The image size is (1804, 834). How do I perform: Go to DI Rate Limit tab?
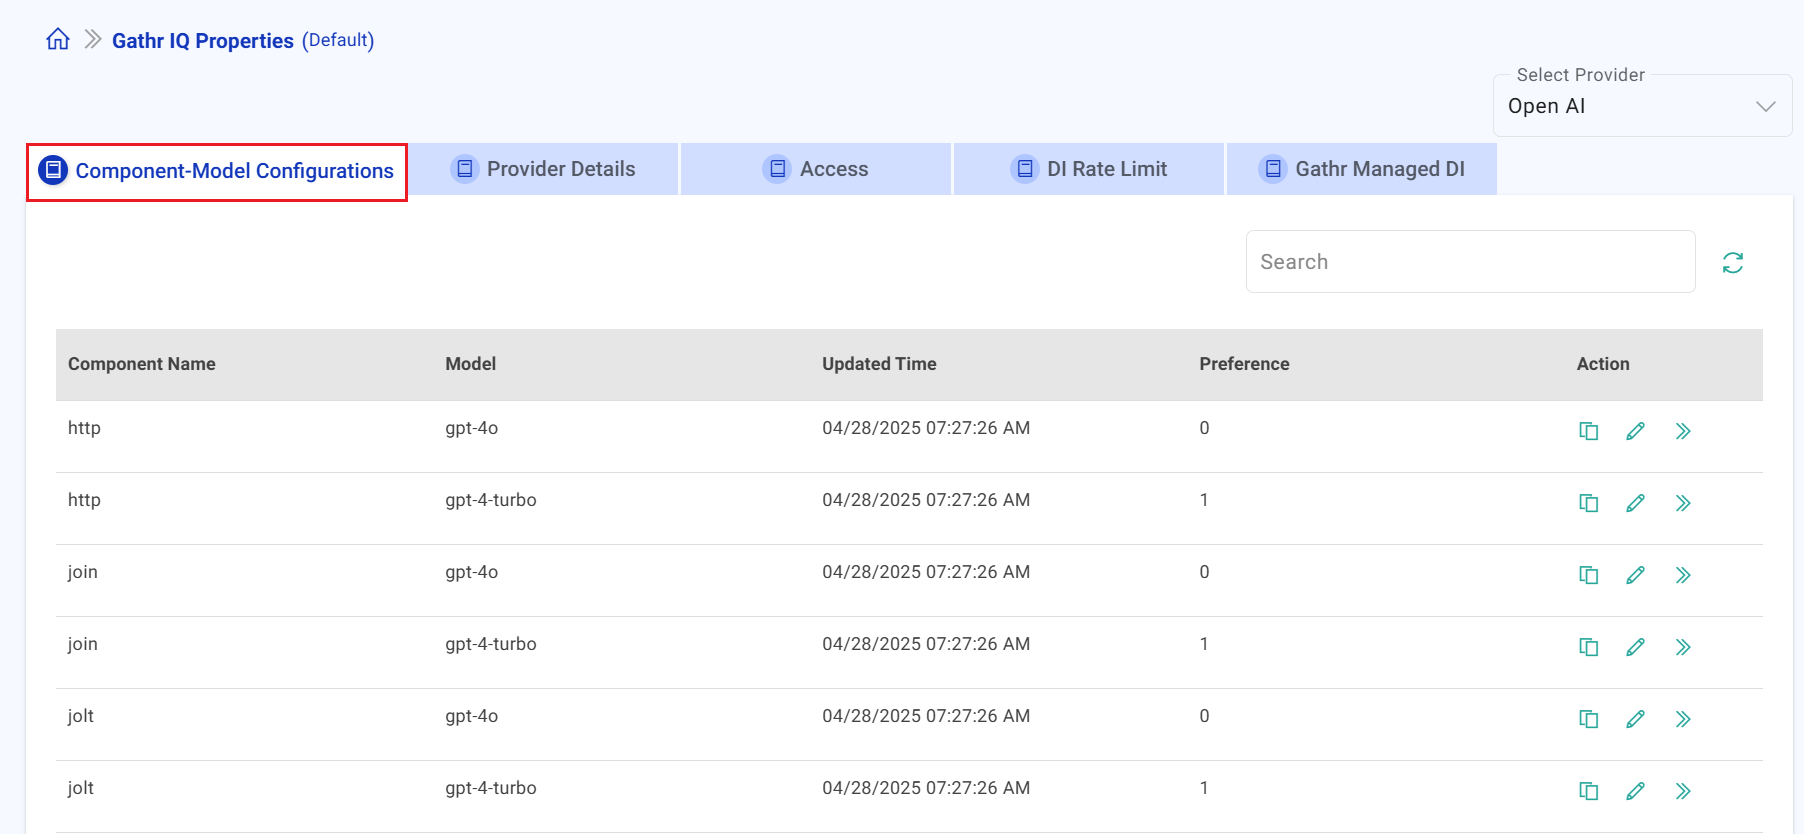[x=1089, y=169]
